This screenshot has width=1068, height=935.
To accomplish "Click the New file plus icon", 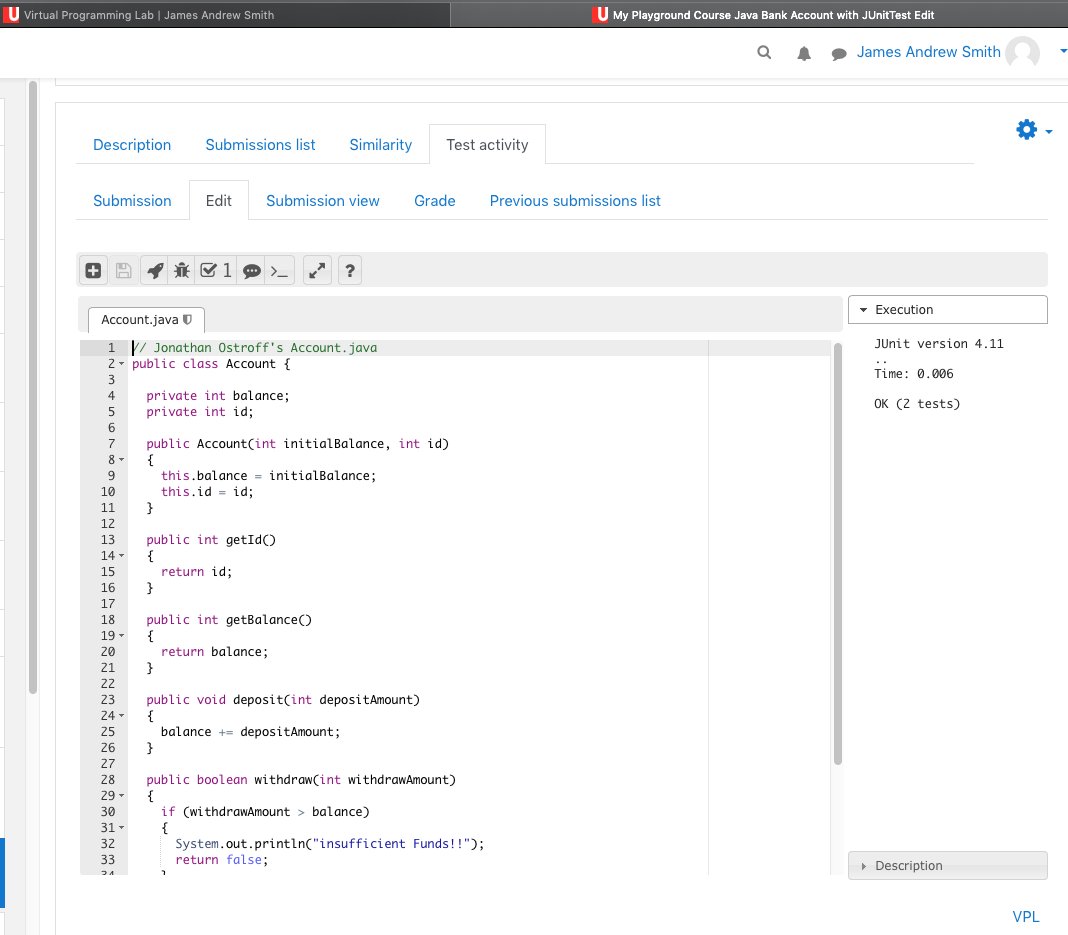I will (93, 270).
